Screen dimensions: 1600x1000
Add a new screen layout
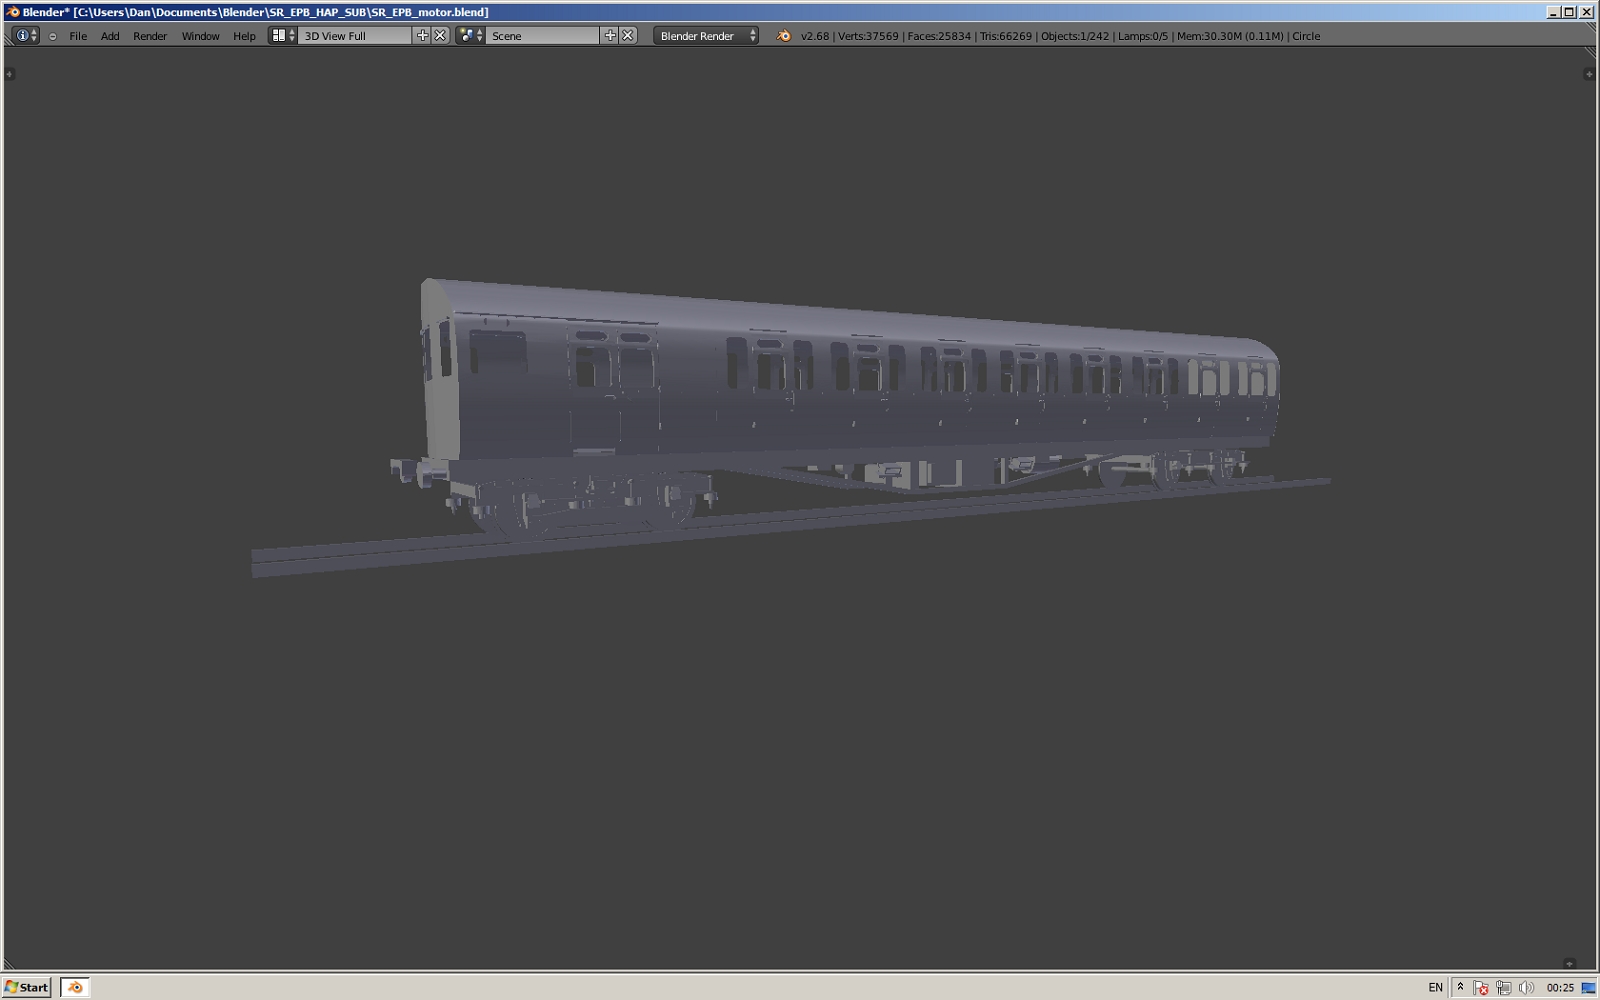(x=422, y=36)
